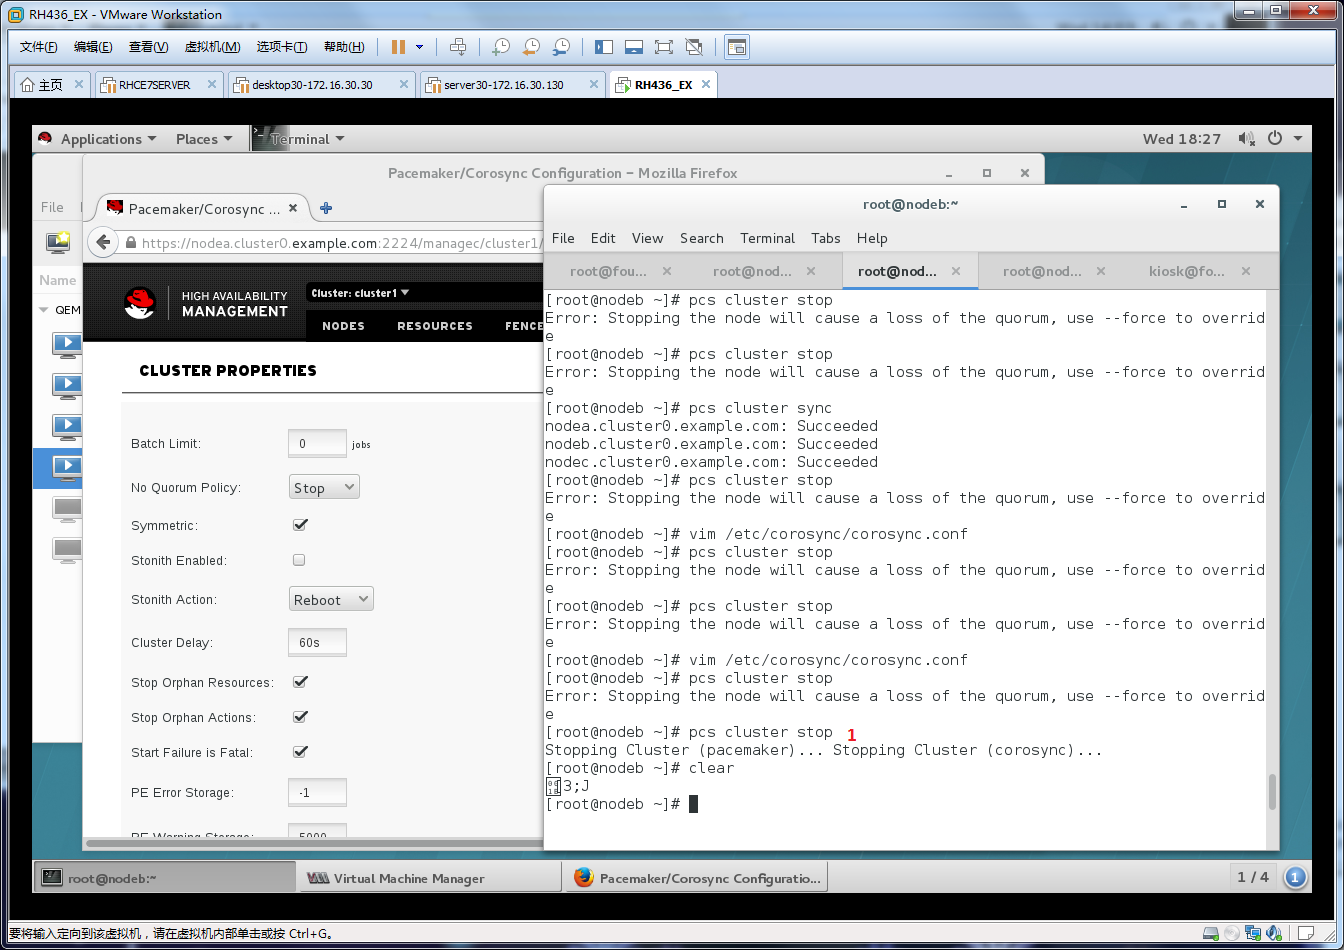The height and width of the screenshot is (950, 1344).
Task: Open the power options arrow beside pause
Action: click(x=419, y=47)
